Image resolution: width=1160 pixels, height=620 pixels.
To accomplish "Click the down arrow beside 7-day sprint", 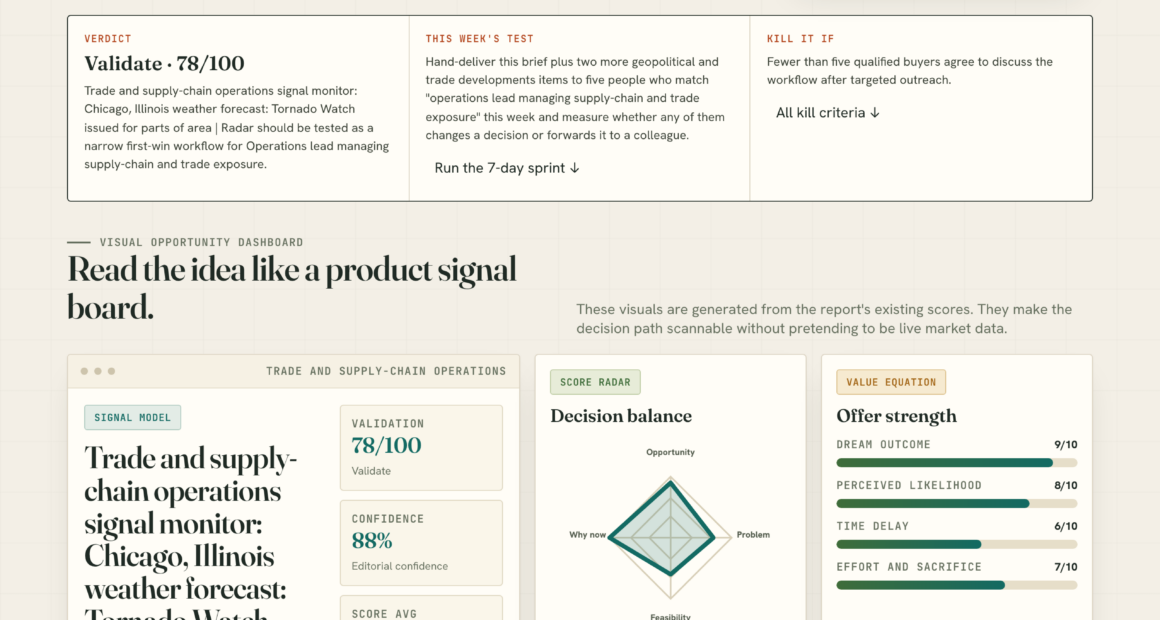I will 574,168.
